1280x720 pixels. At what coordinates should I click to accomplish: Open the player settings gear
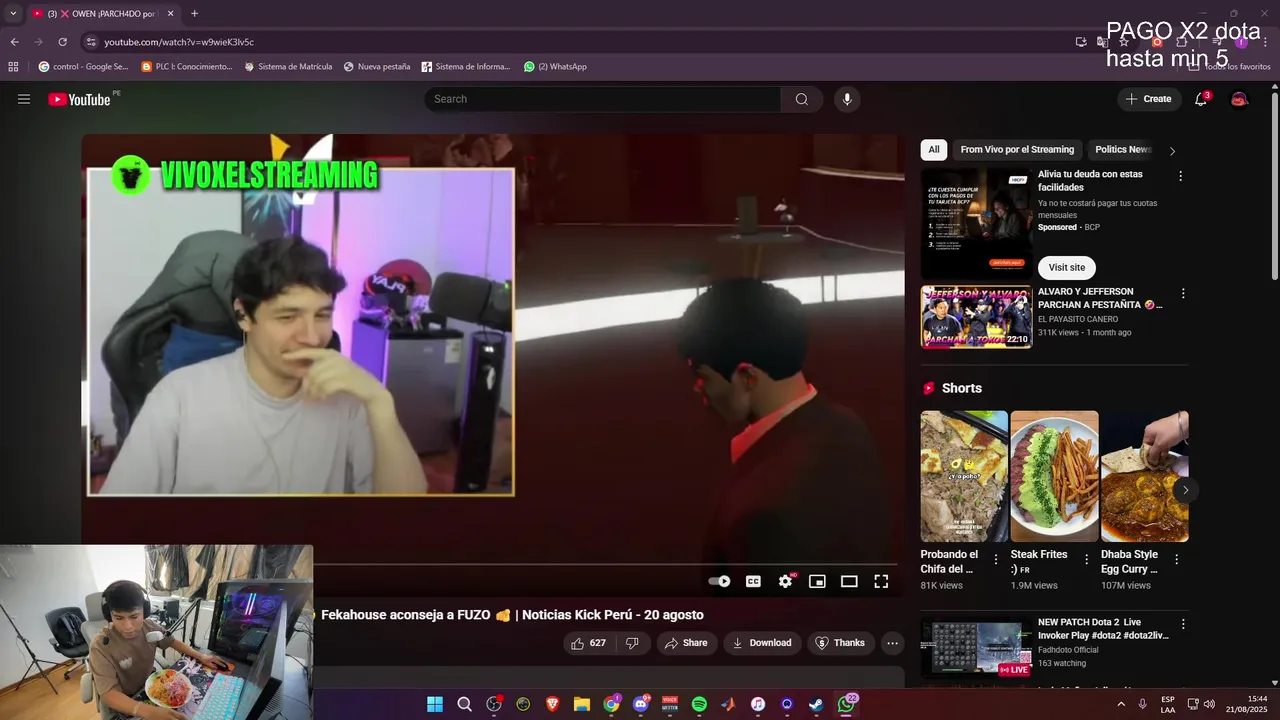click(x=786, y=581)
